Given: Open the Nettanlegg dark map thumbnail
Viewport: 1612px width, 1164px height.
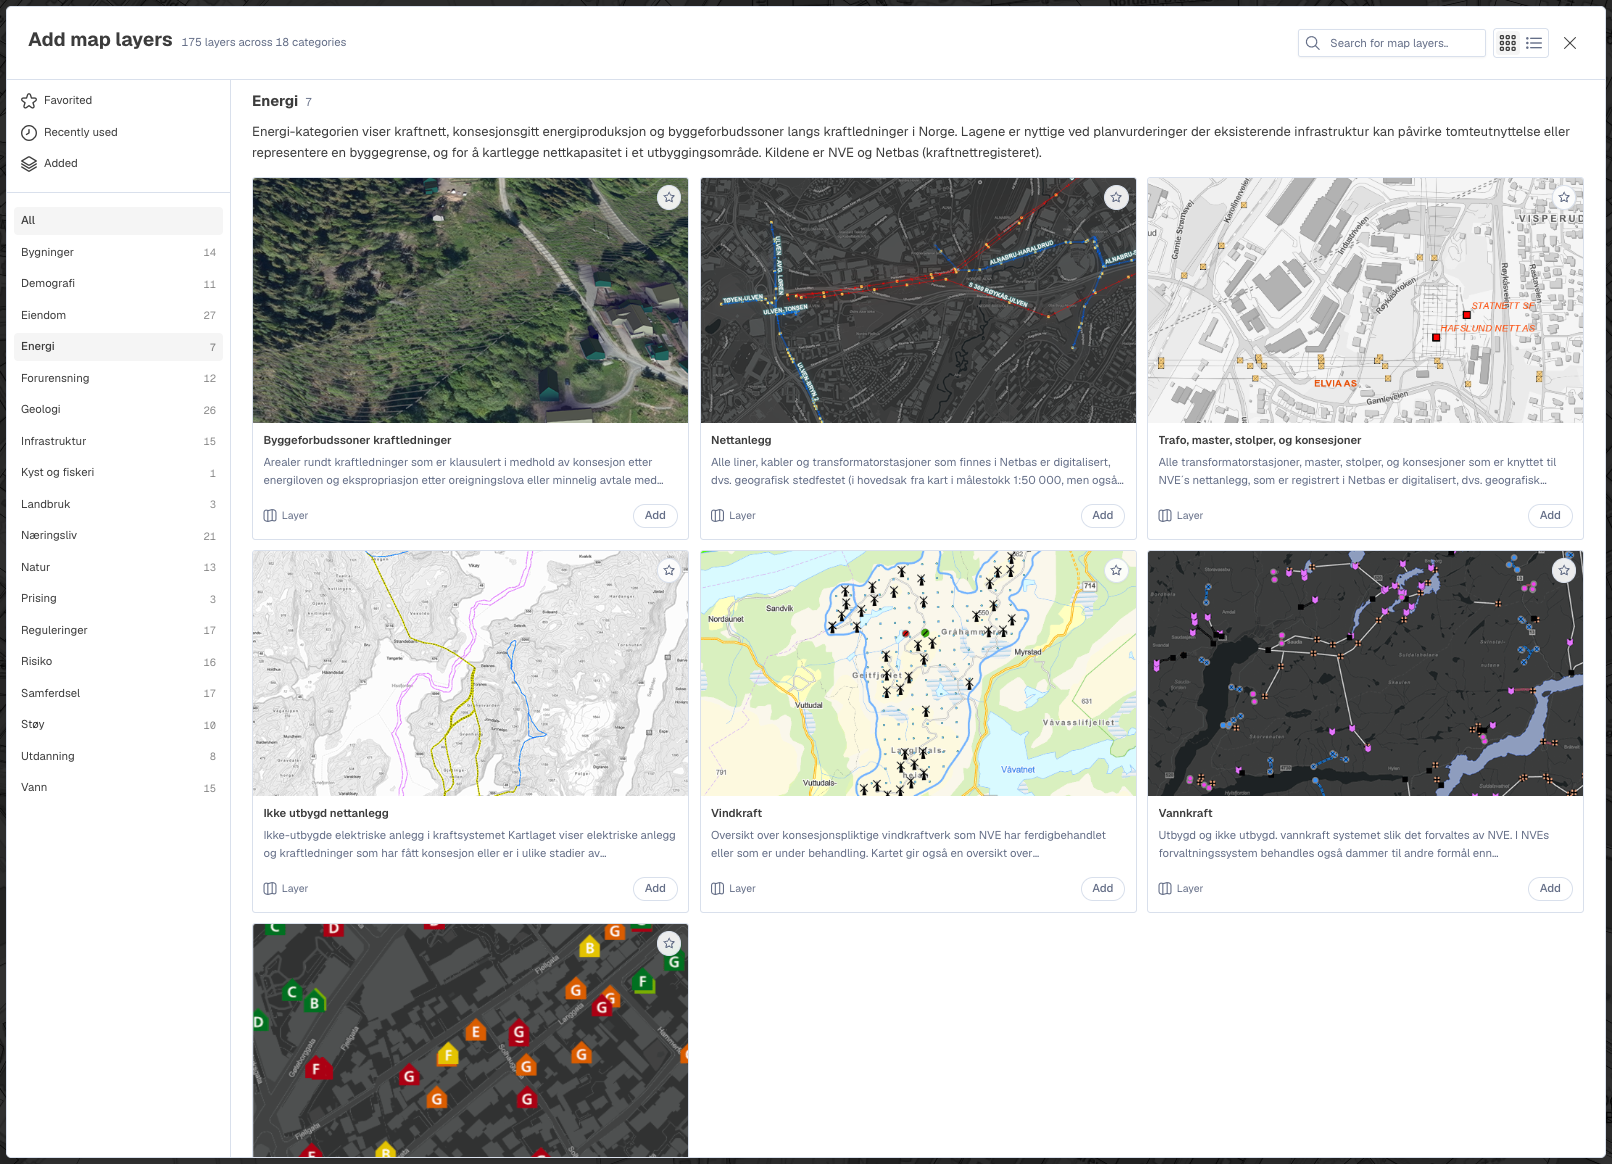Looking at the screenshot, I should tap(918, 301).
